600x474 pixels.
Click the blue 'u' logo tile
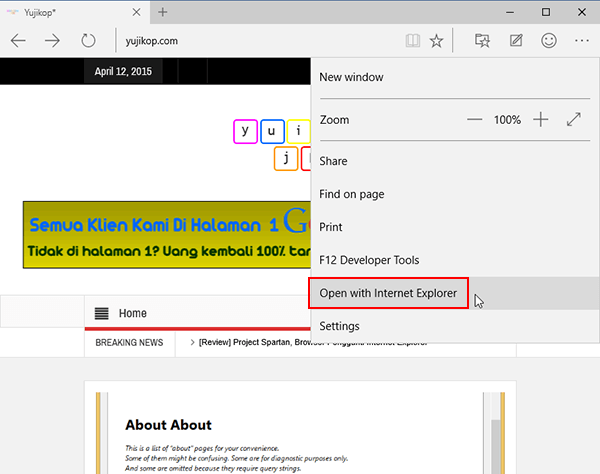pos(272,132)
